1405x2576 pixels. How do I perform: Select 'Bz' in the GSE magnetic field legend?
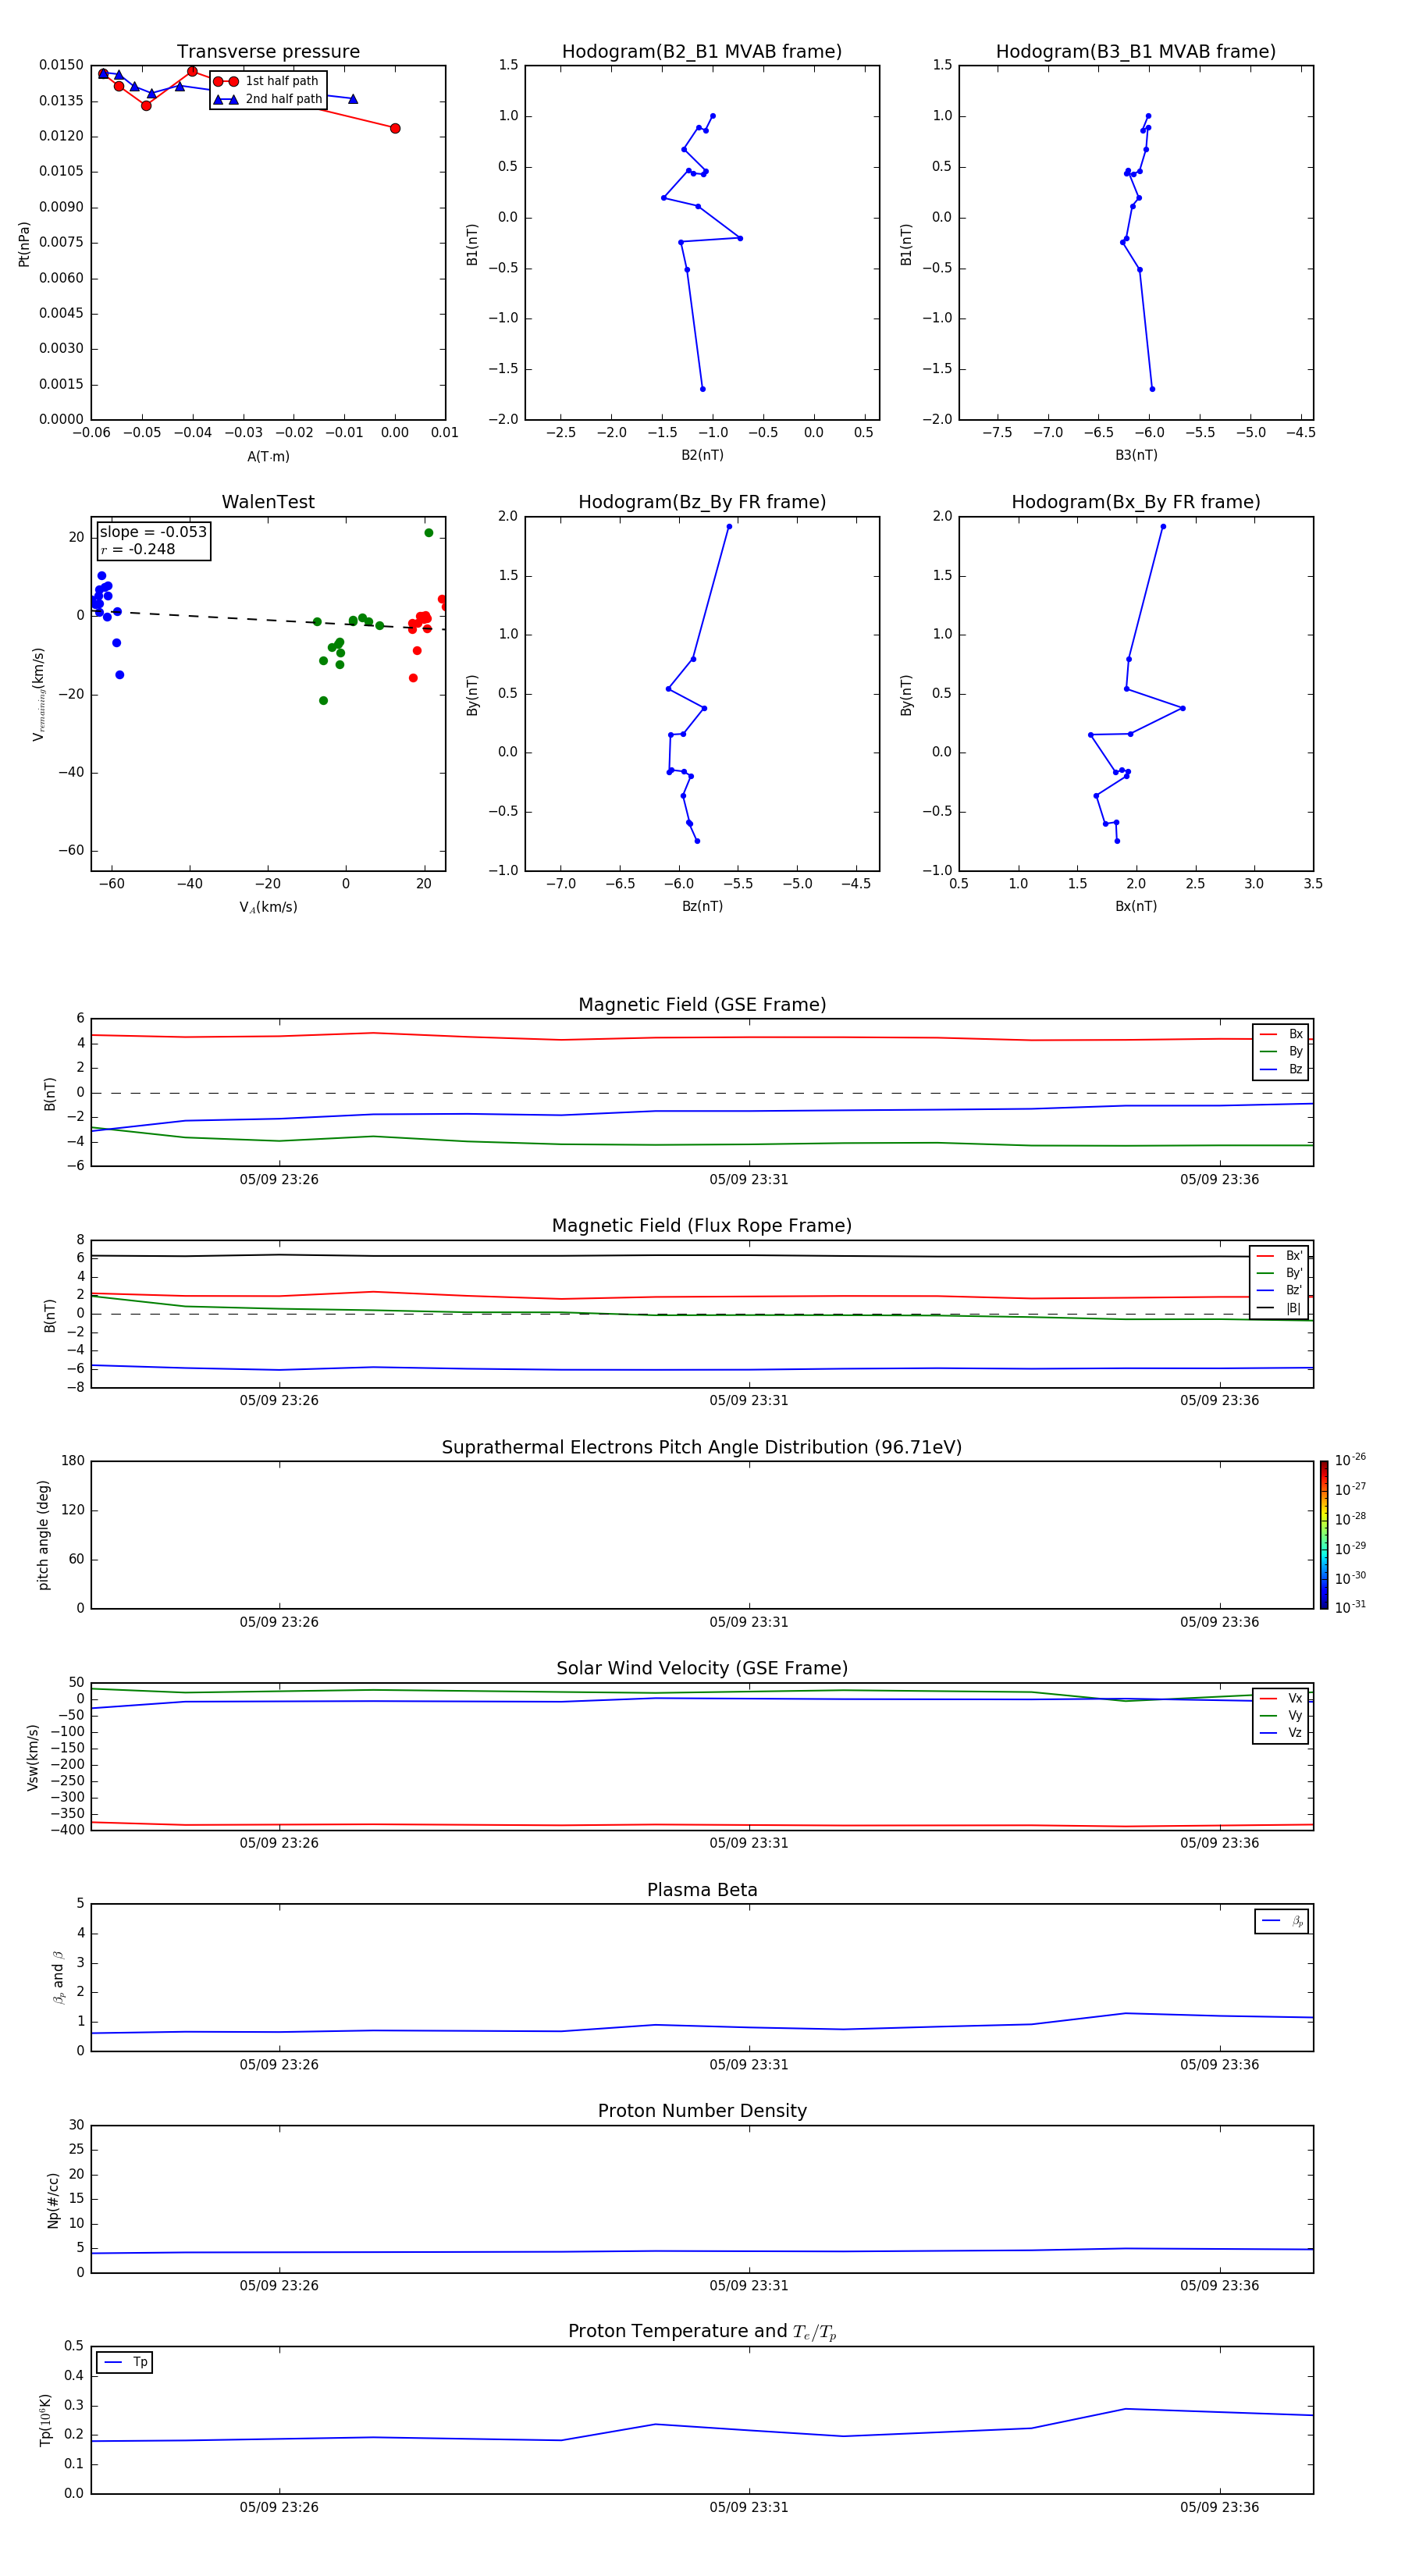pos(1281,1070)
